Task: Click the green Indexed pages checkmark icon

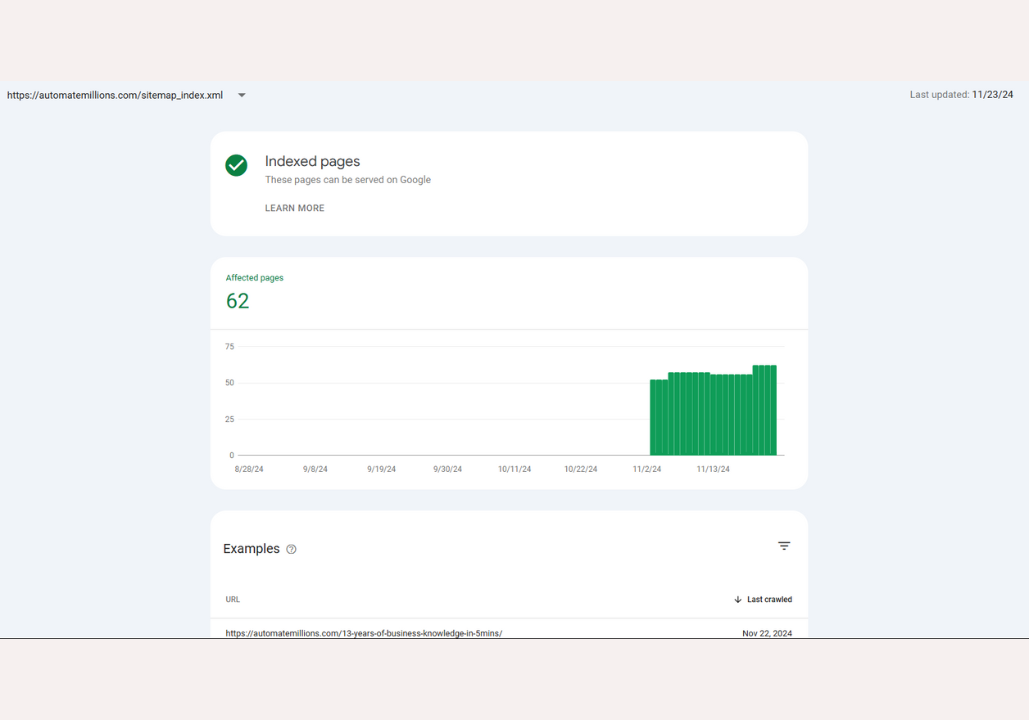Action: pyautogui.click(x=236, y=165)
